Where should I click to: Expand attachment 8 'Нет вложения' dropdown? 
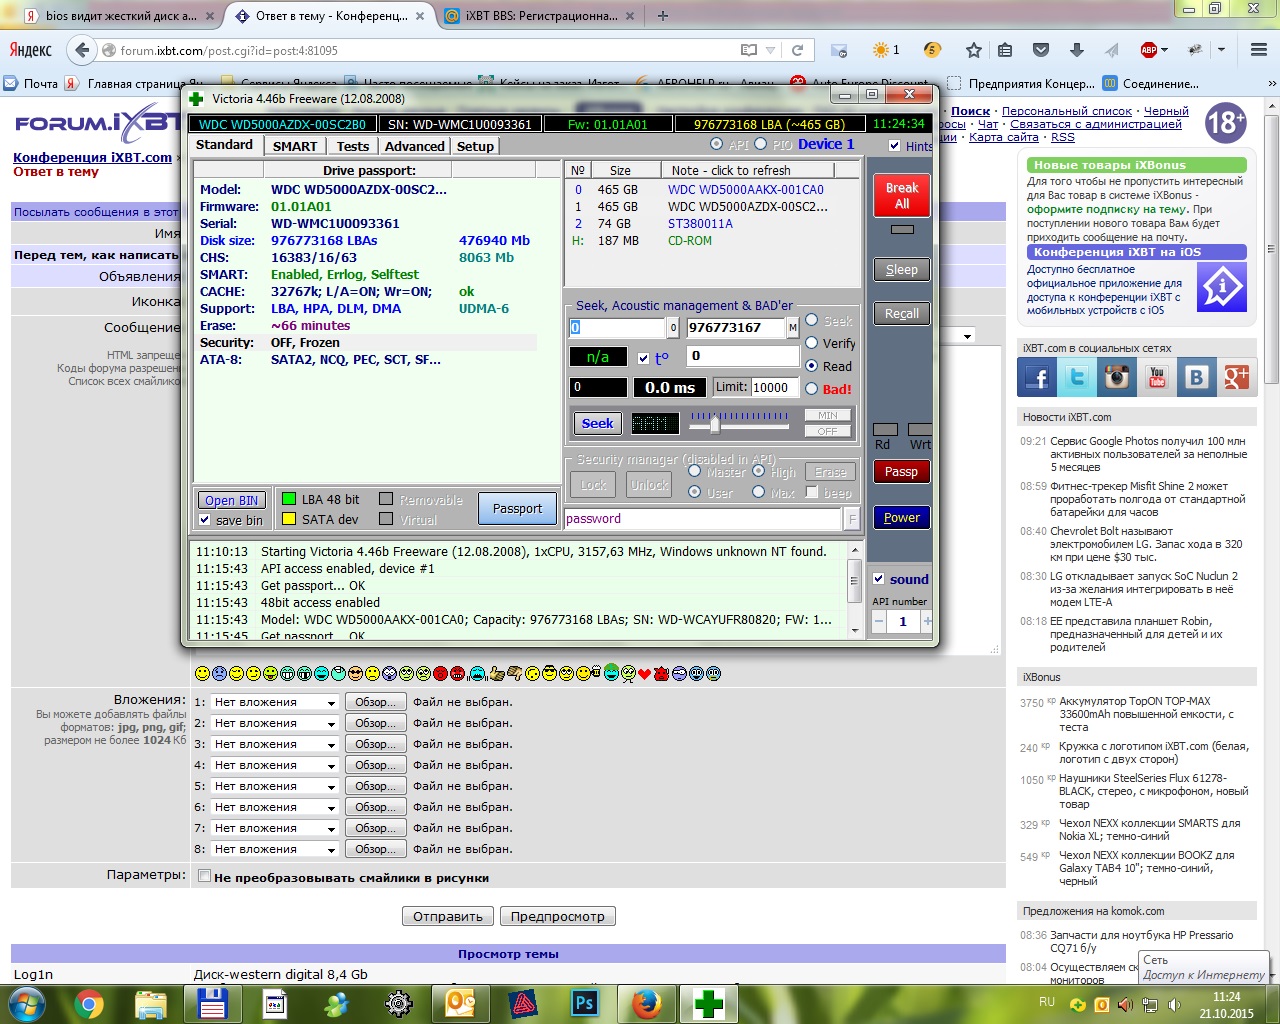[275, 849]
